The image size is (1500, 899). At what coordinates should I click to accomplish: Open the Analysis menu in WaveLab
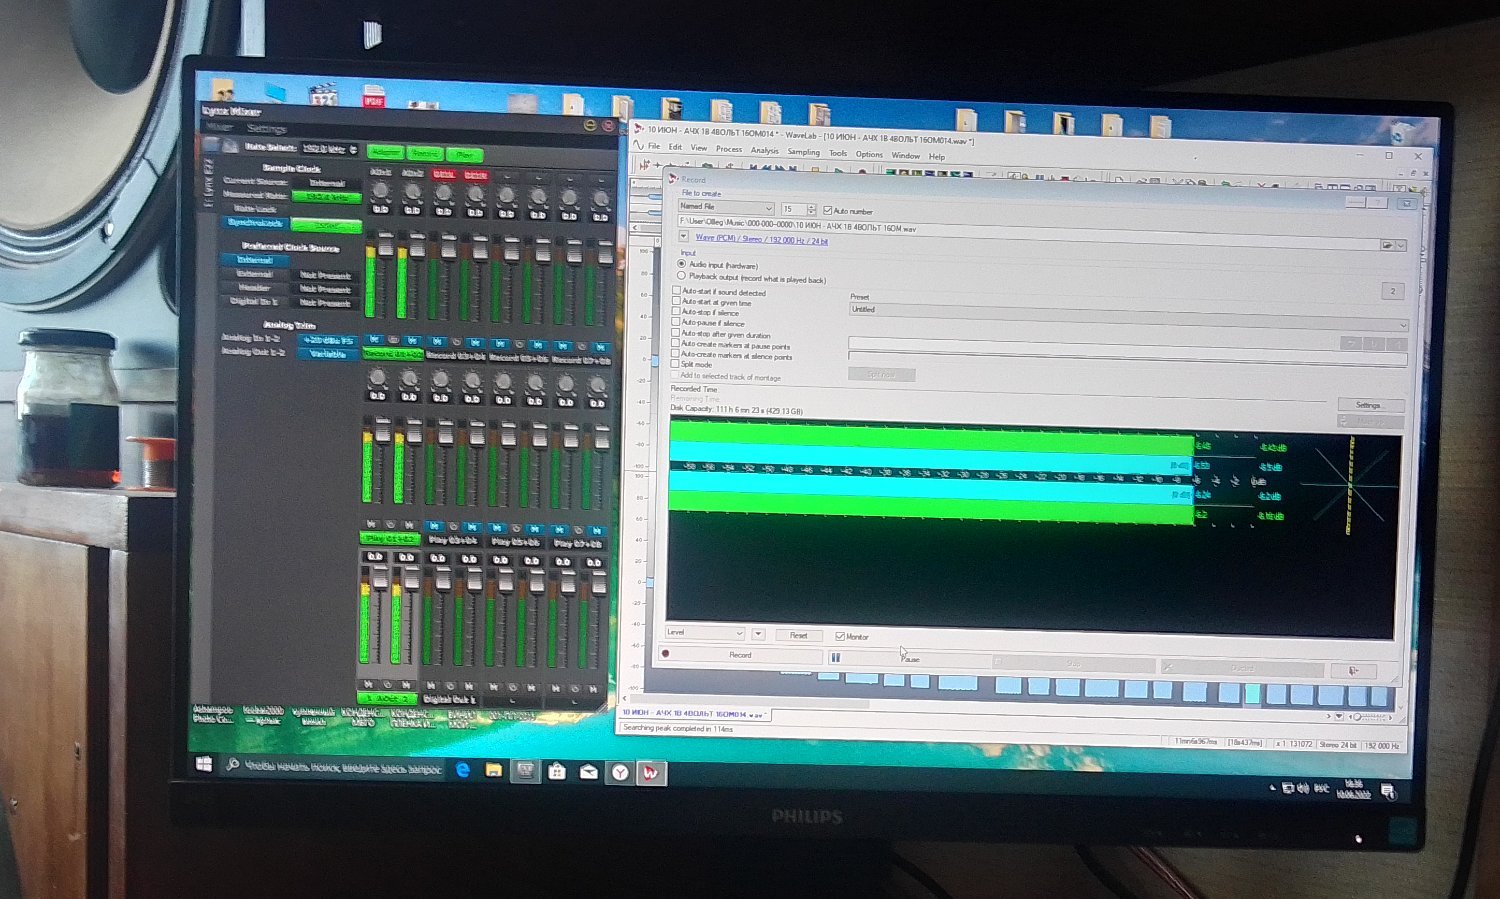[x=764, y=151]
